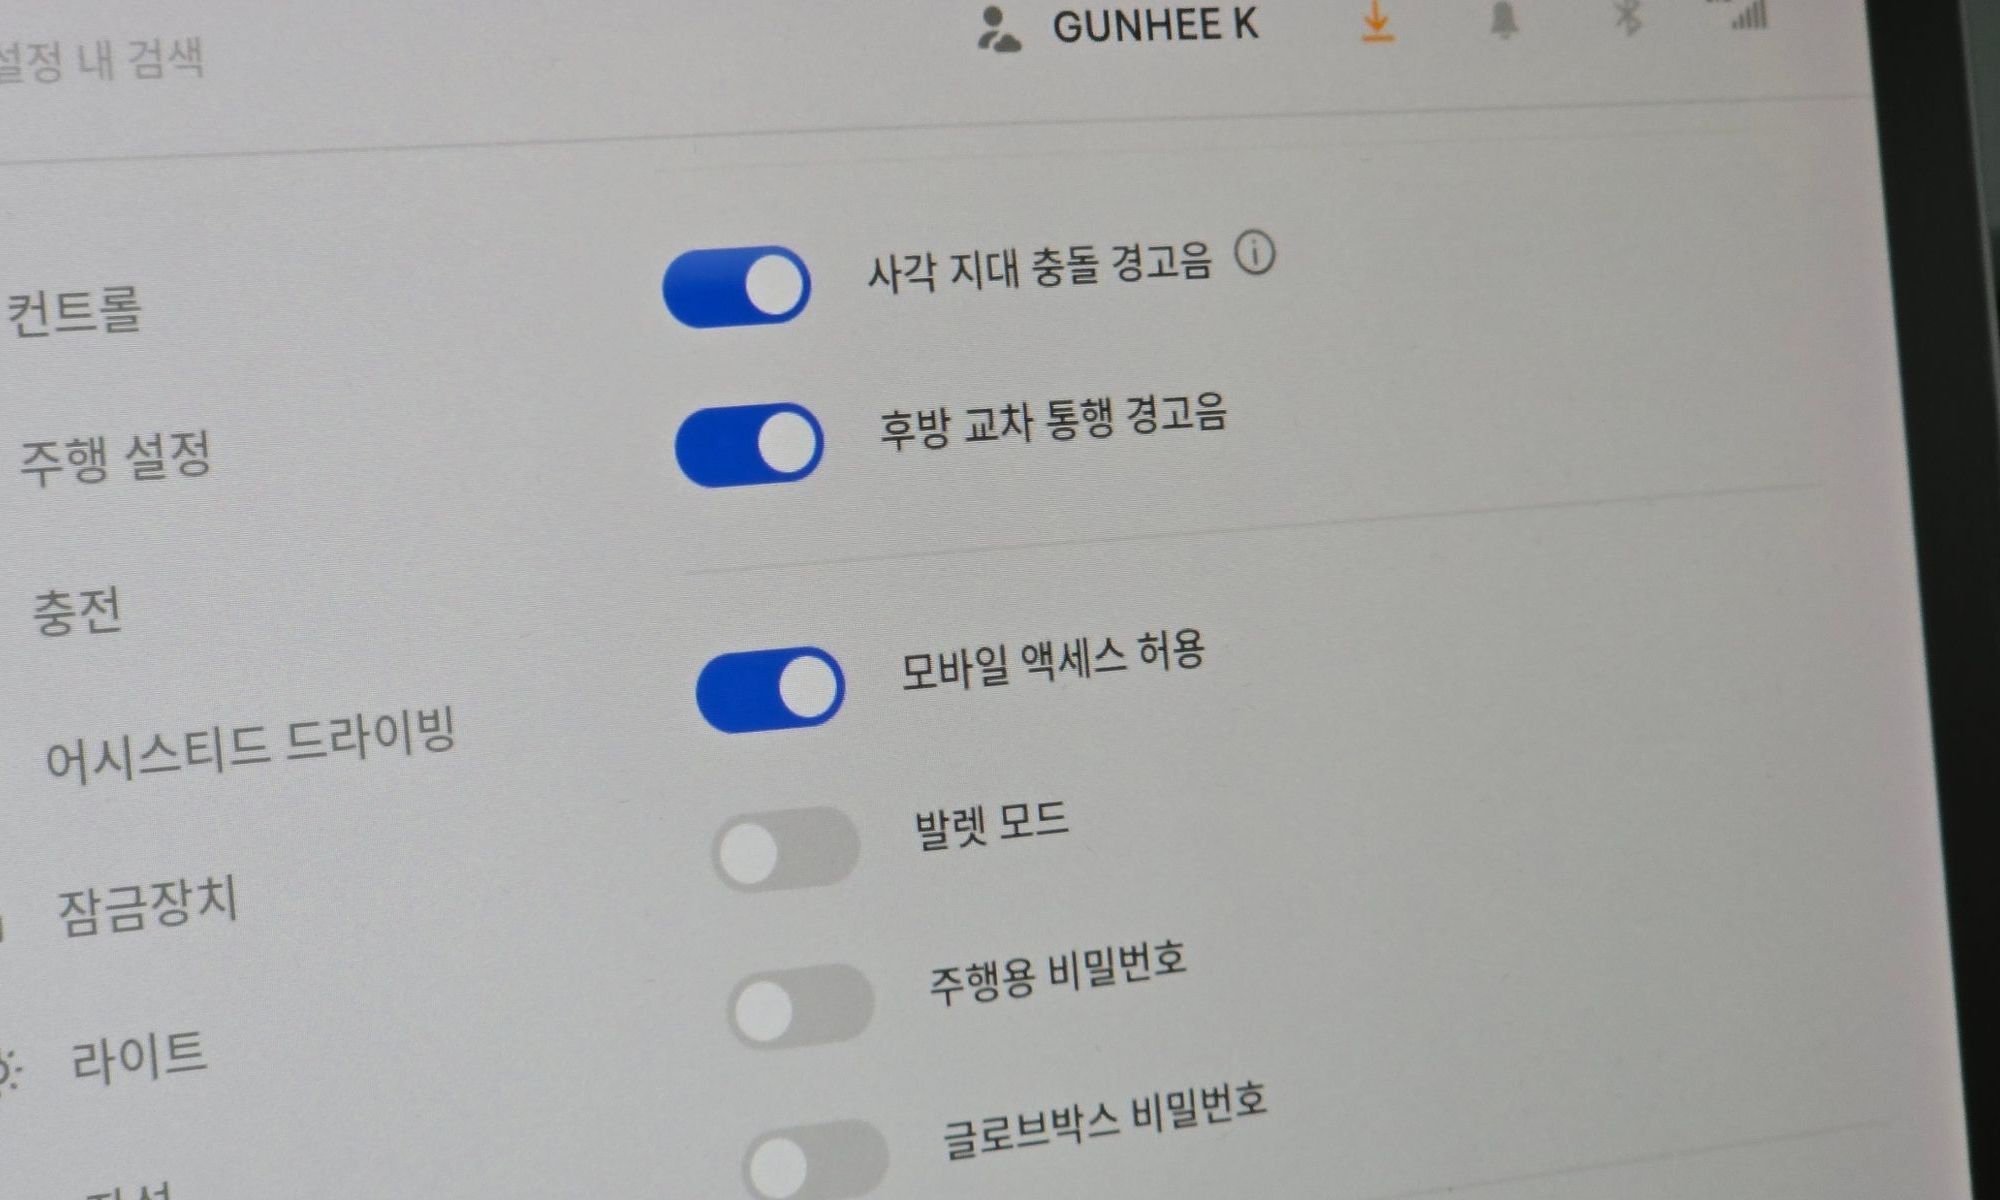Click the info icon next to 사각 지대 충돌 경고음
Viewport: 2000px width, 1200px height.
(1255, 253)
